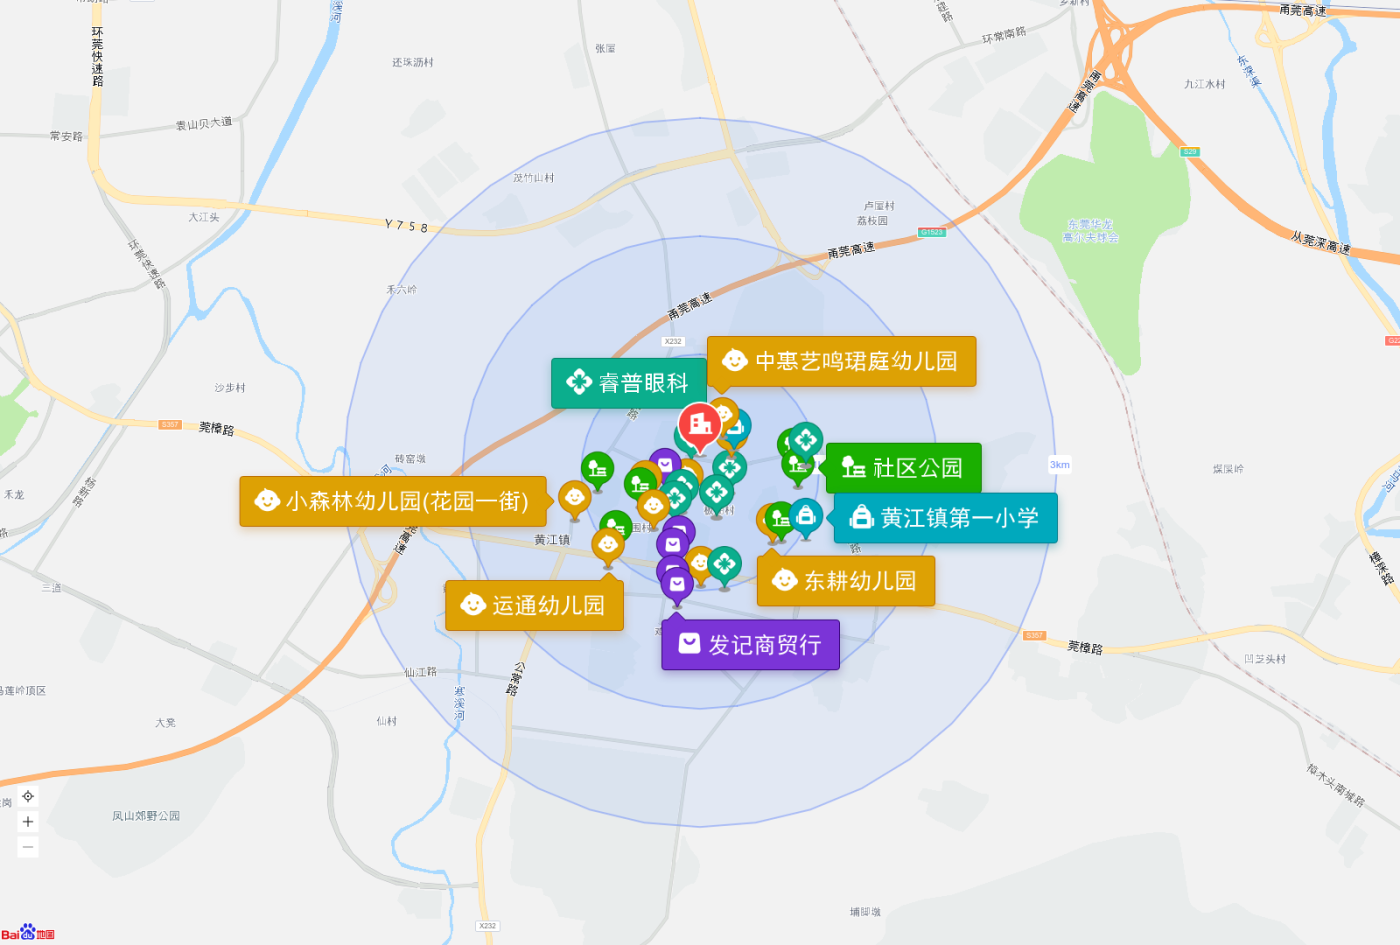Select the 黄江镇第一小学 school label
The height and width of the screenshot is (945, 1400).
coord(945,518)
